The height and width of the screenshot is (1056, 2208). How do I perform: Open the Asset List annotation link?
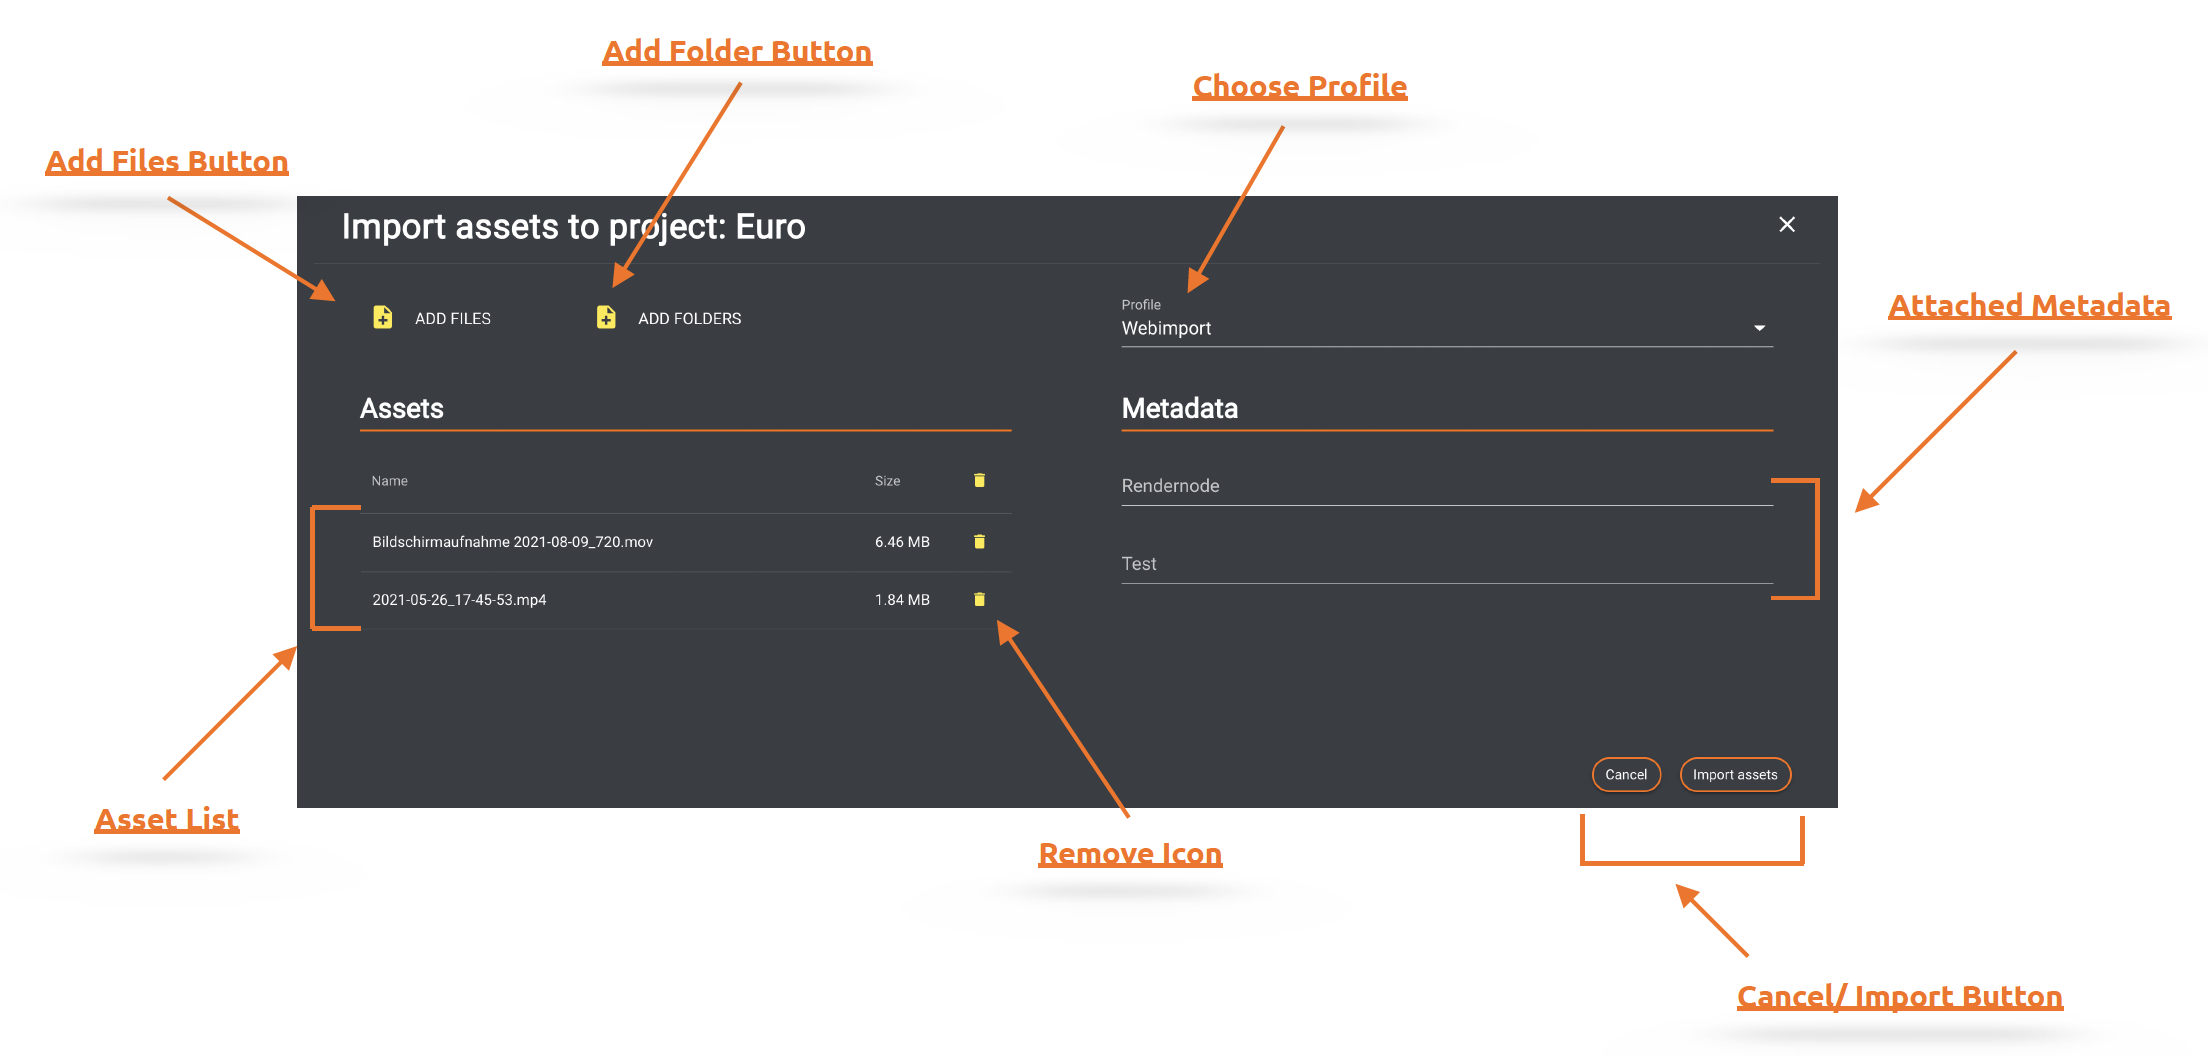click(167, 820)
